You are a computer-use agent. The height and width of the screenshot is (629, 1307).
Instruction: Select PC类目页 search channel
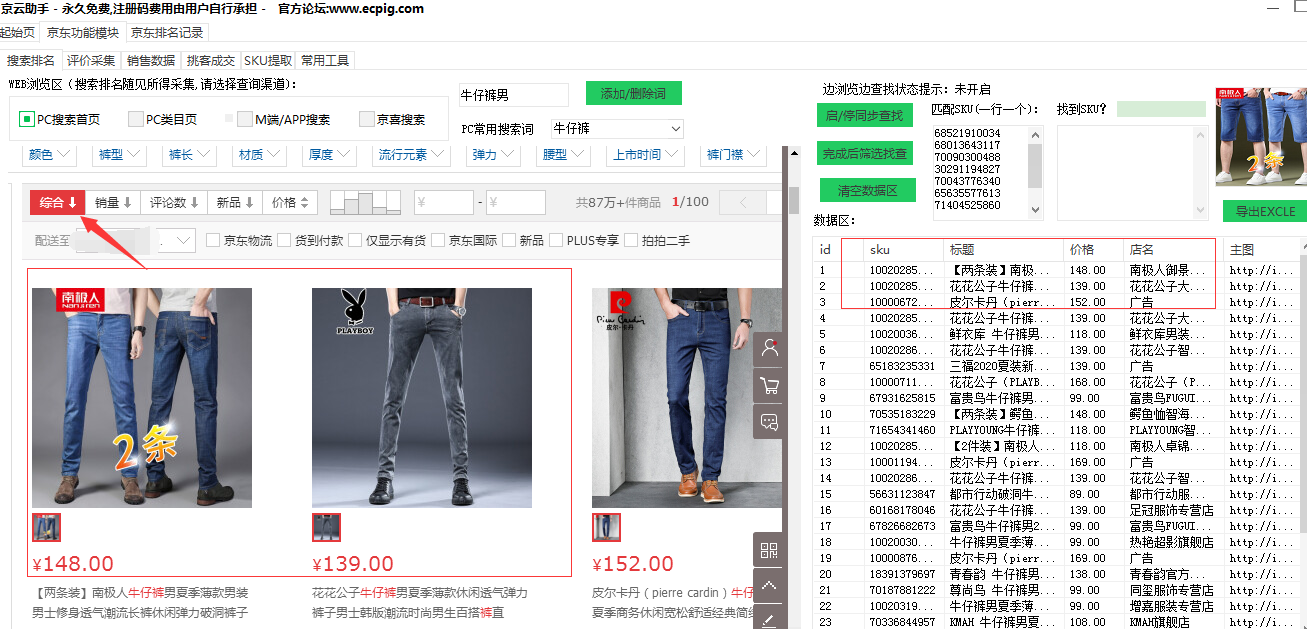(x=162, y=119)
